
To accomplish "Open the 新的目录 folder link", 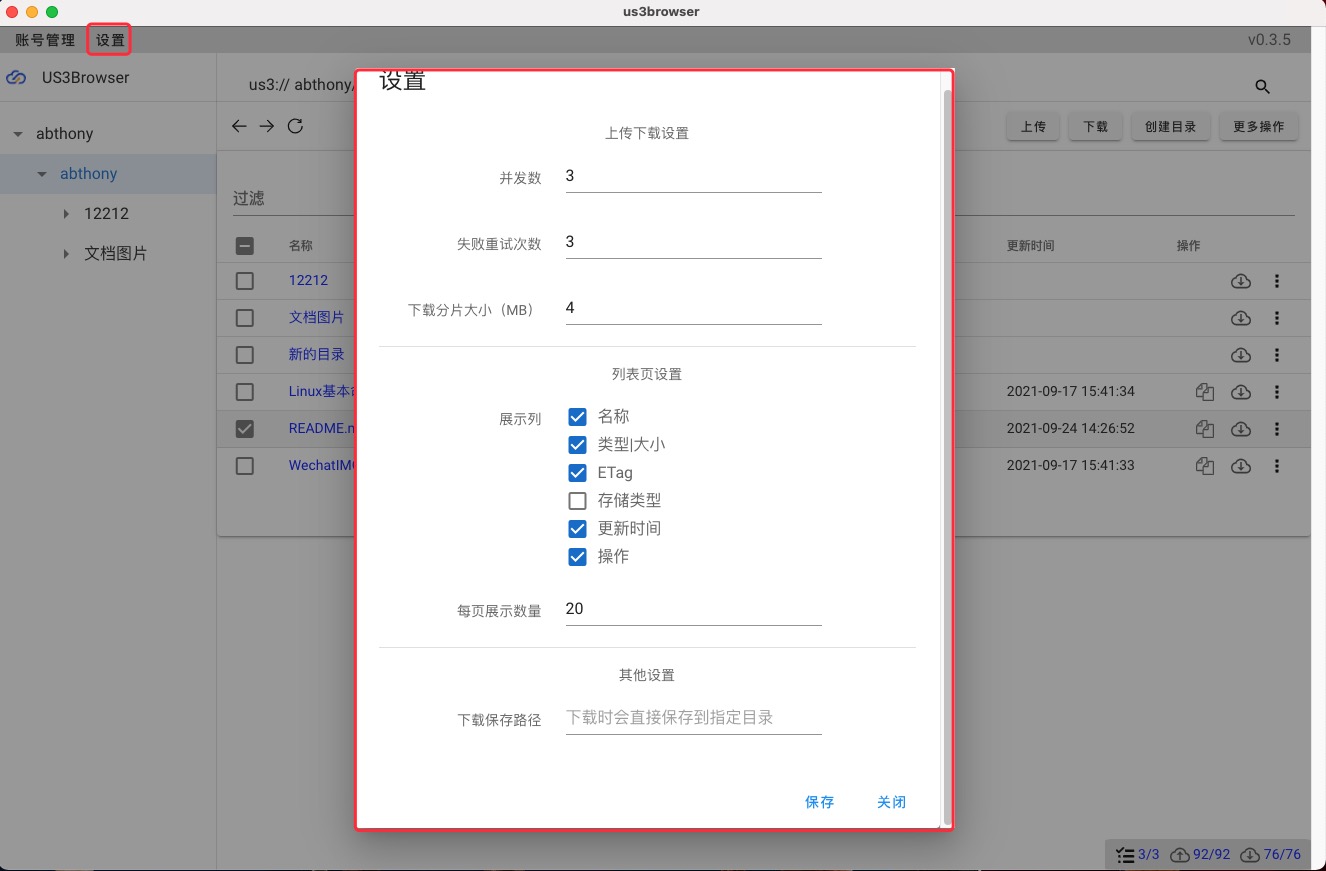I will (x=316, y=355).
